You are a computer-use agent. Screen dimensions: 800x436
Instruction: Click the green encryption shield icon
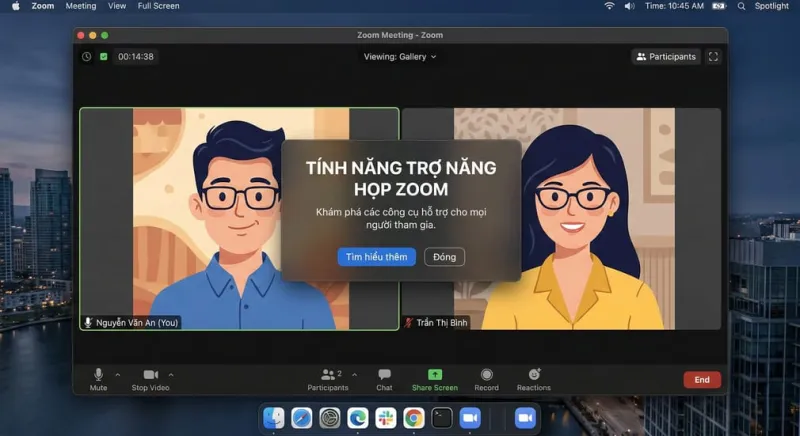click(x=104, y=57)
